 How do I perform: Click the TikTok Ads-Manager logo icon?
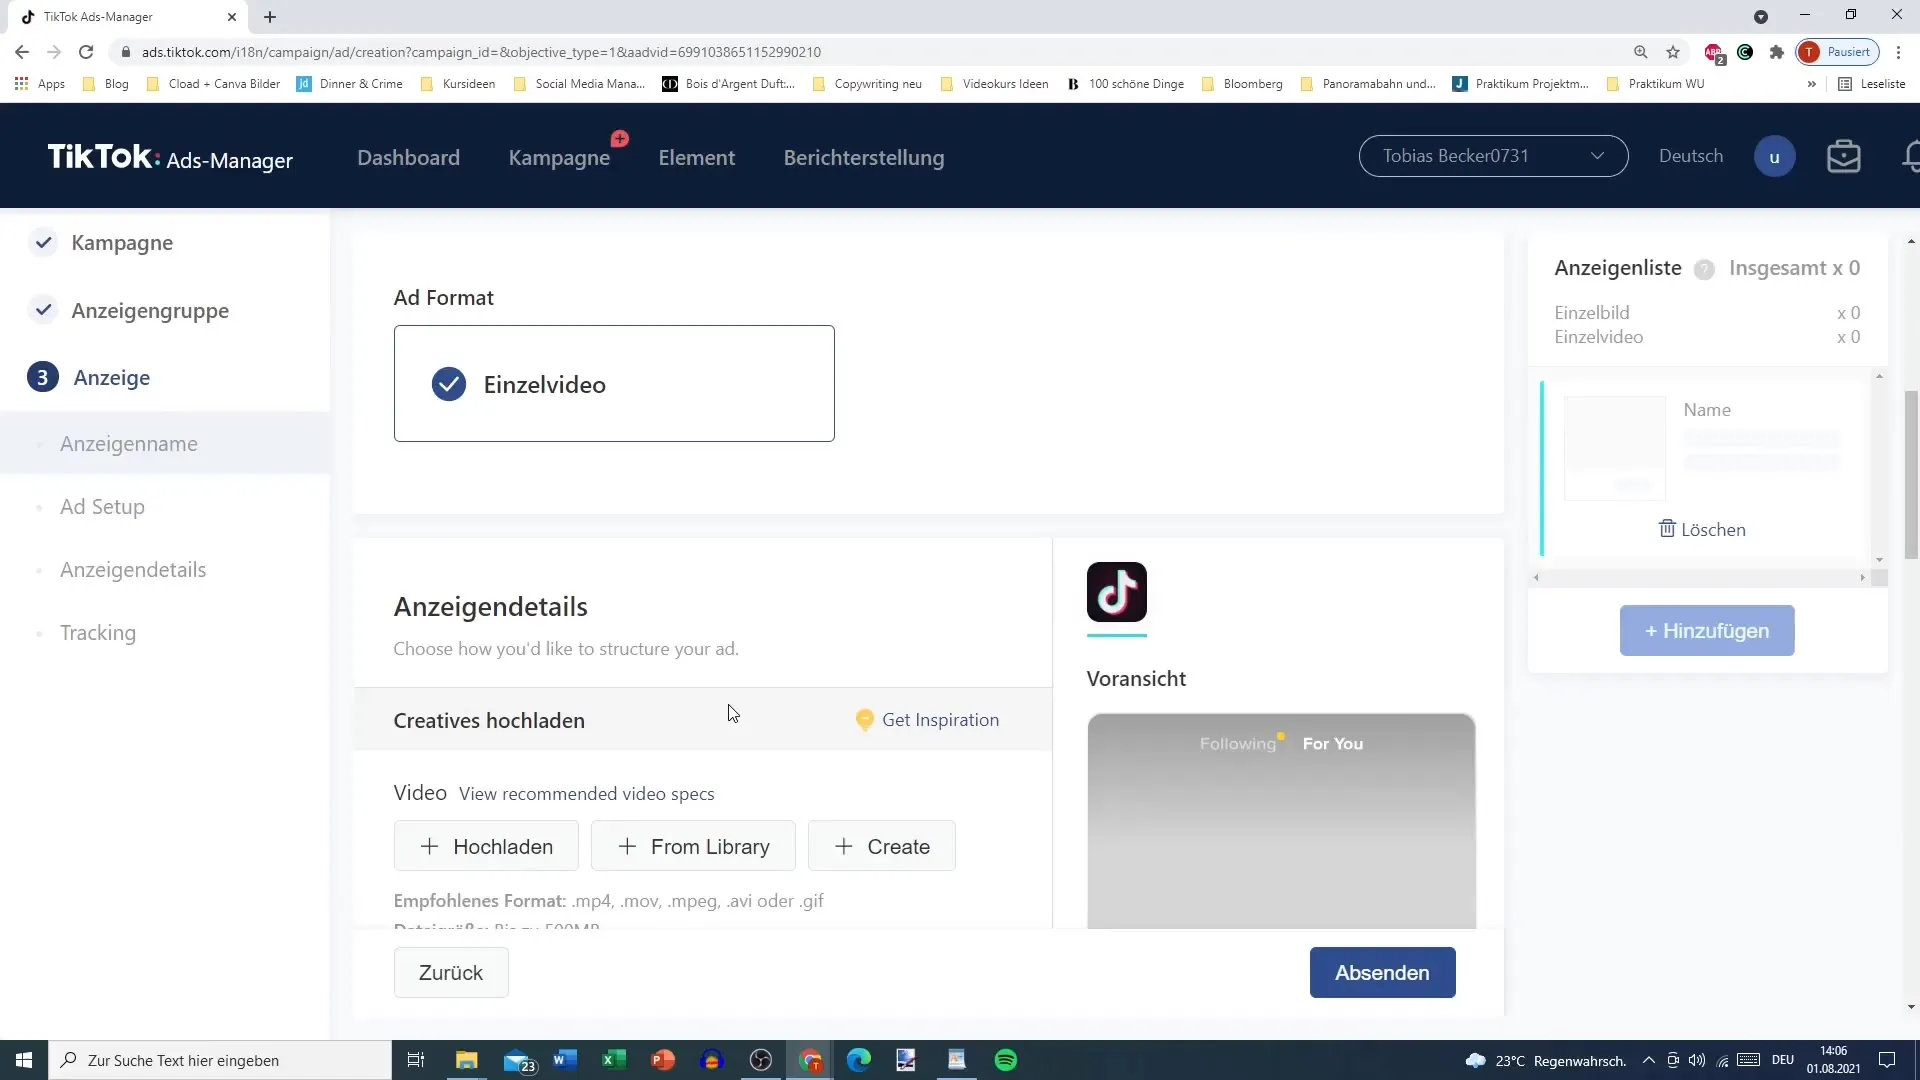click(x=169, y=156)
